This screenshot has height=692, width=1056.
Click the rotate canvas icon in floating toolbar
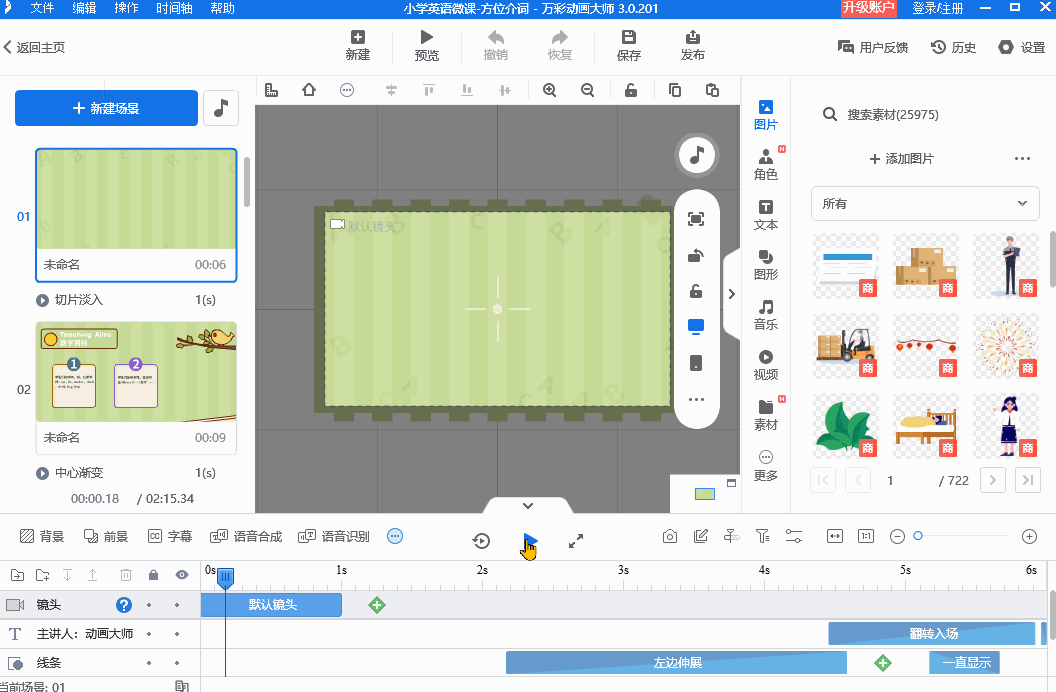[696, 256]
